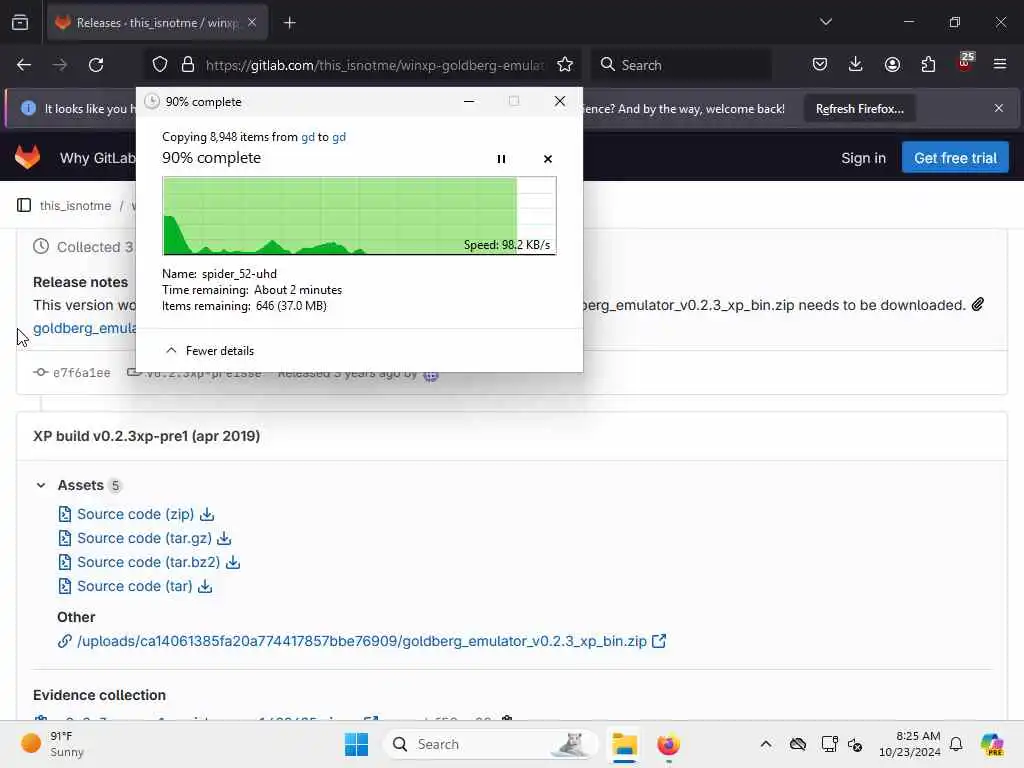
Task: Go back to the previous page
Action: point(24,65)
